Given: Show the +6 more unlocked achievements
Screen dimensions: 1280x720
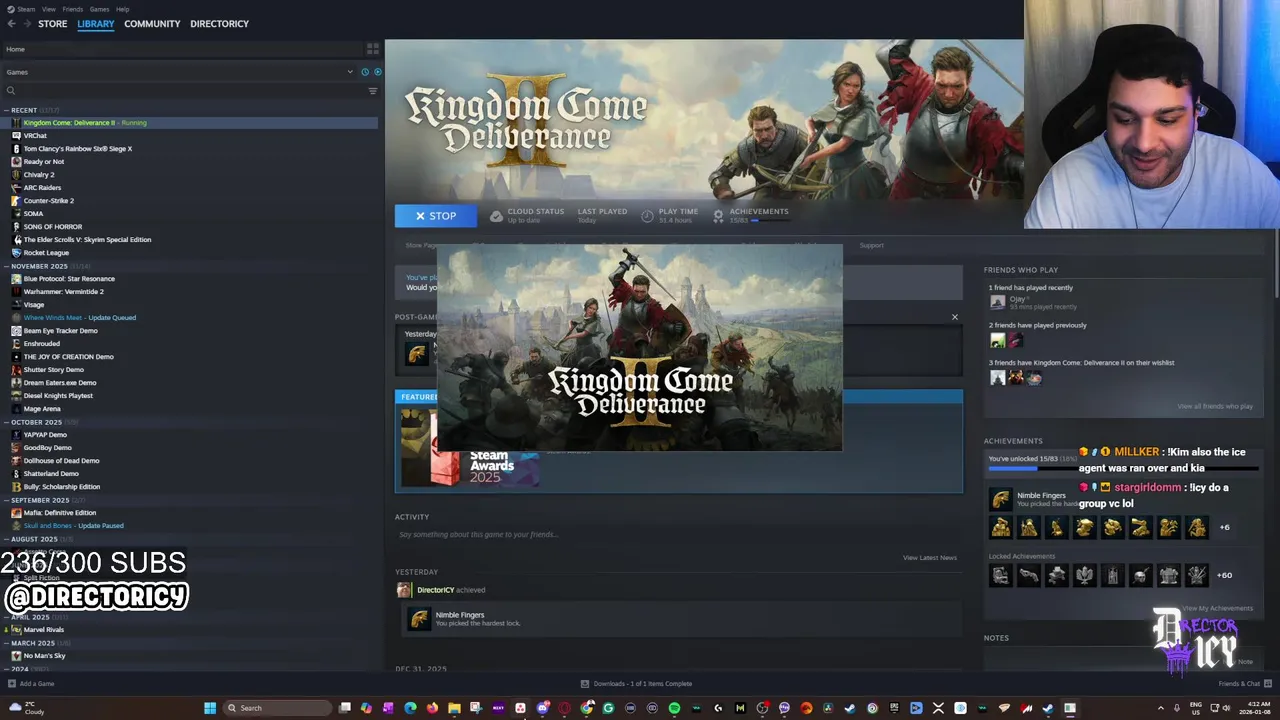Looking at the screenshot, I should [x=1225, y=527].
